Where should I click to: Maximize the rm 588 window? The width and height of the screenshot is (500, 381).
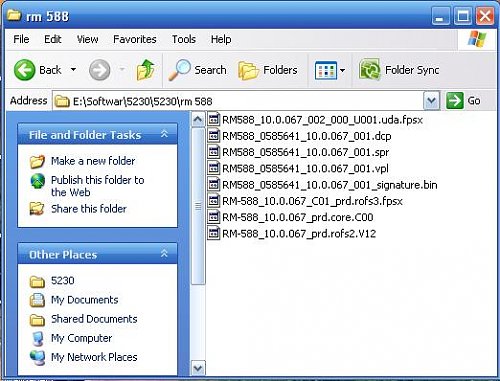pyautogui.click(x=463, y=16)
